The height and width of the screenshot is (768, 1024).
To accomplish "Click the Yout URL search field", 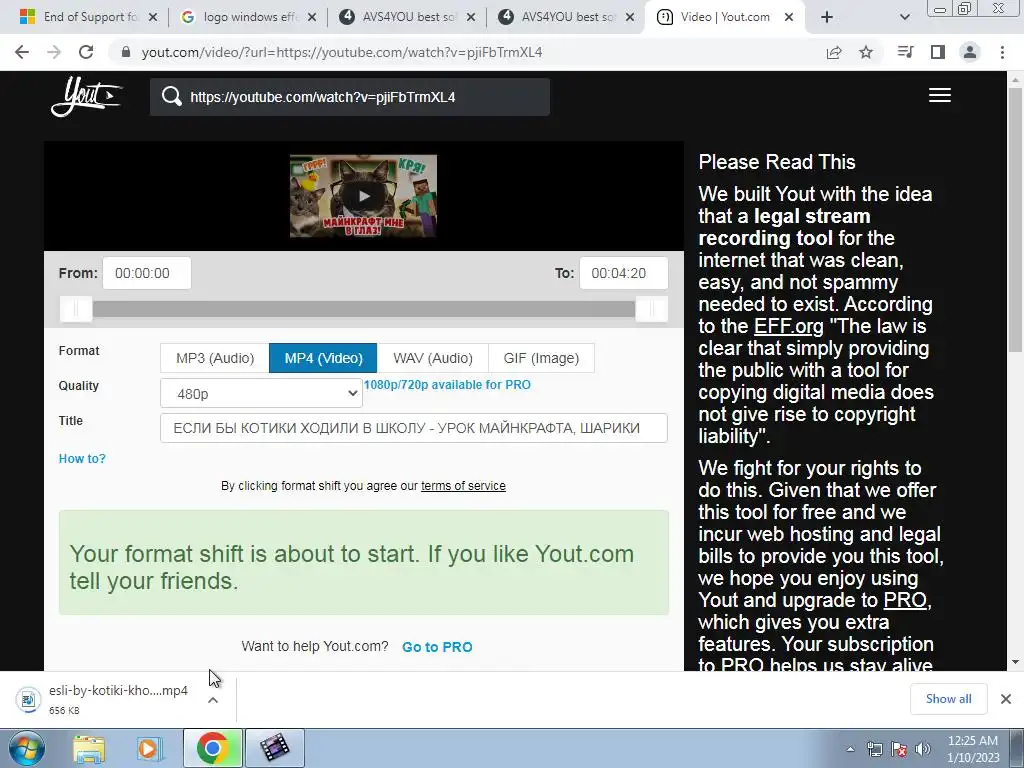I will tap(349, 97).
